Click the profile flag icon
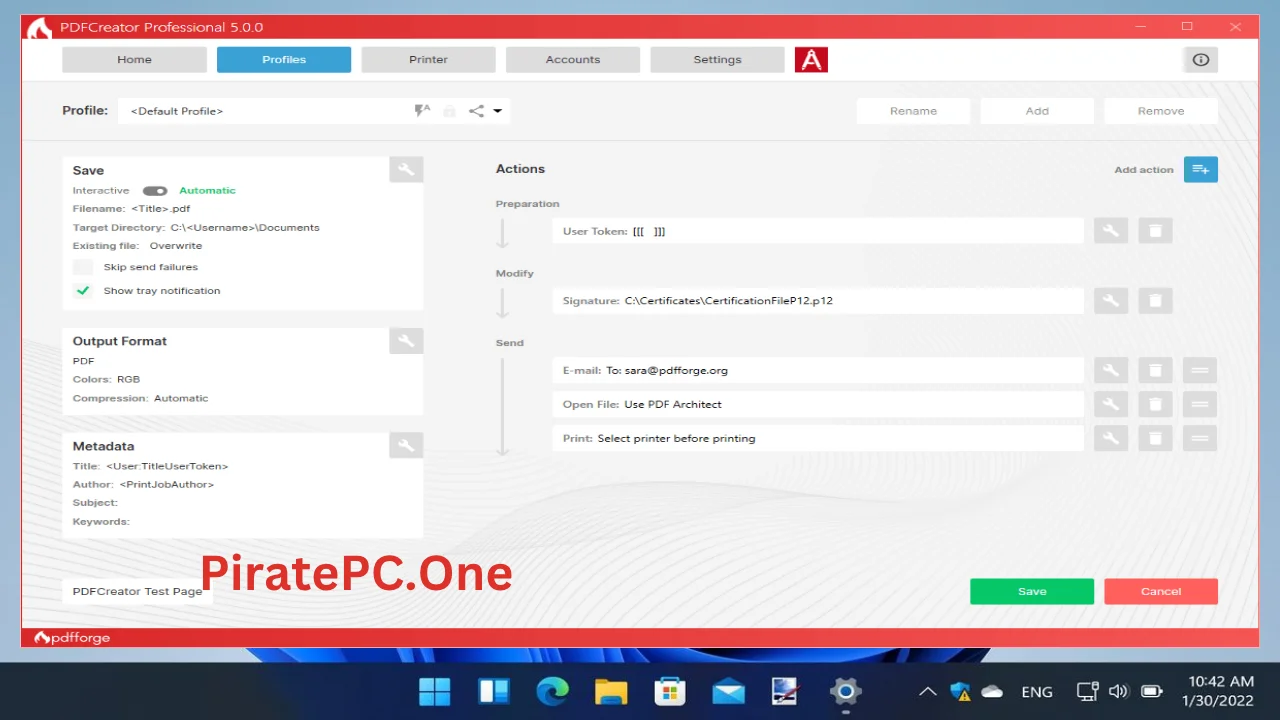Viewport: 1280px width, 720px height. pyautogui.click(x=422, y=111)
